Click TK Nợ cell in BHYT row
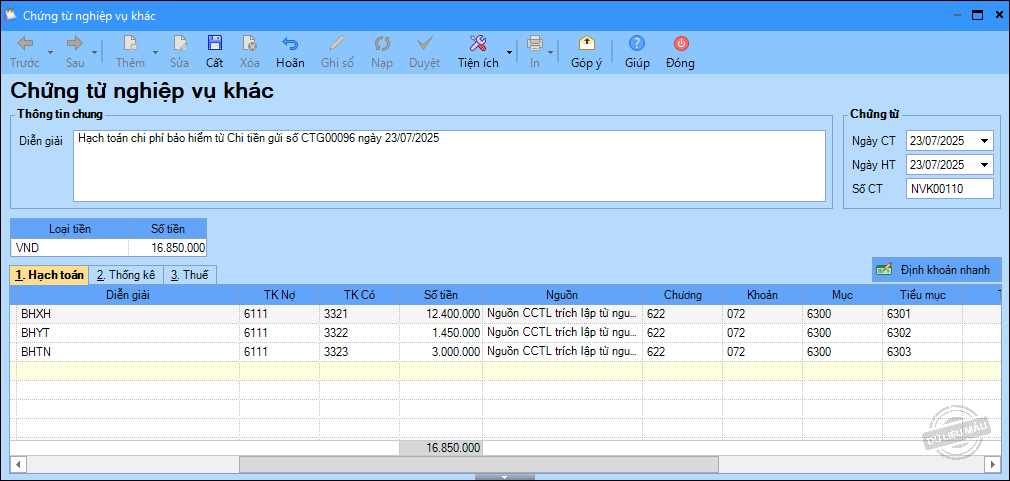This screenshot has width=1010, height=481. point(280,332)
